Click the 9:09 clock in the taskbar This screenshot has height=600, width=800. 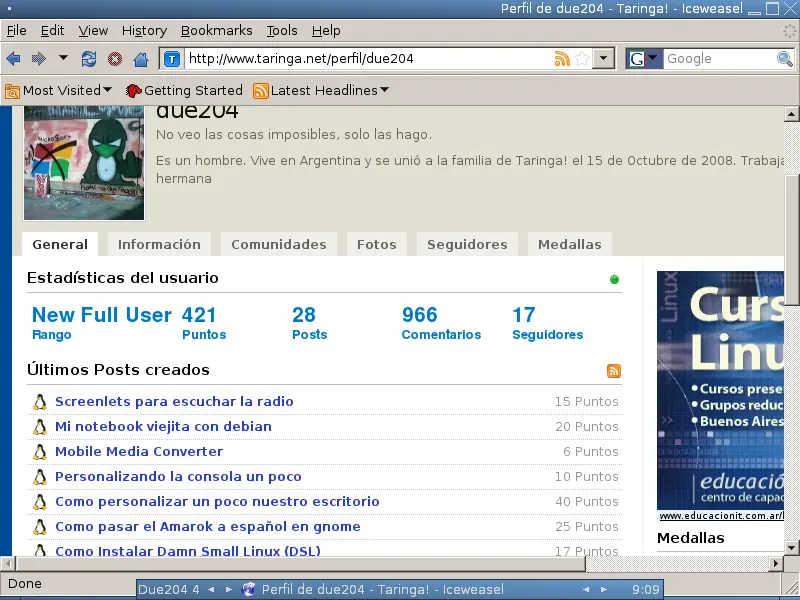click(645, 590)
